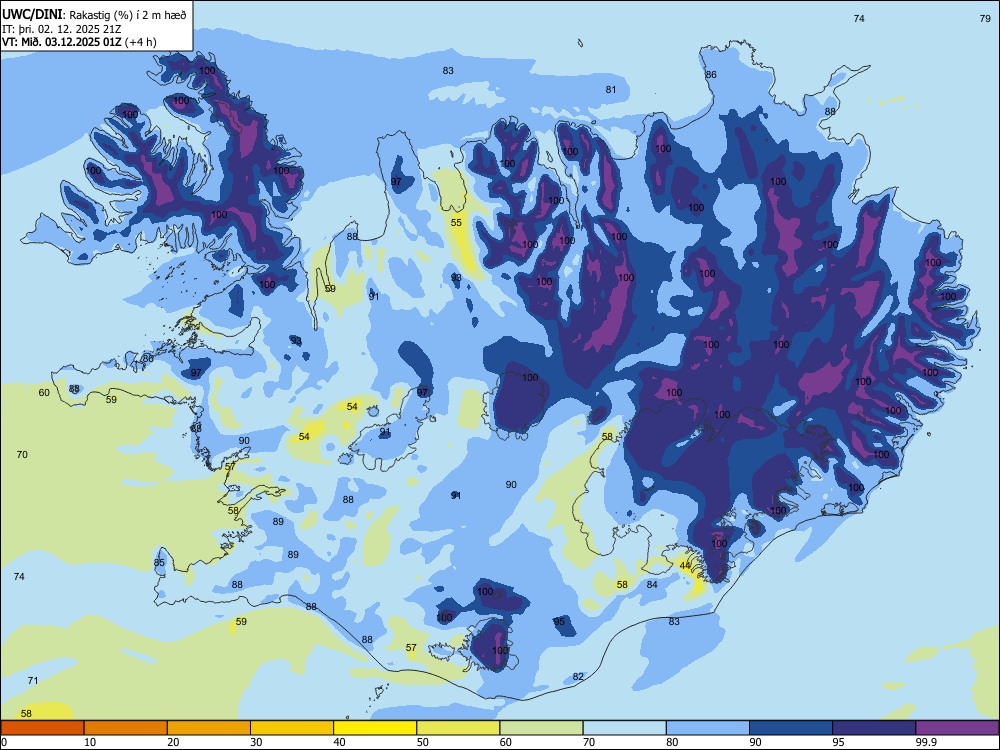Click the dark blue 90–95 legend swatch
The width and height of the screenshot is (1000, 750).
coord(791,728)
